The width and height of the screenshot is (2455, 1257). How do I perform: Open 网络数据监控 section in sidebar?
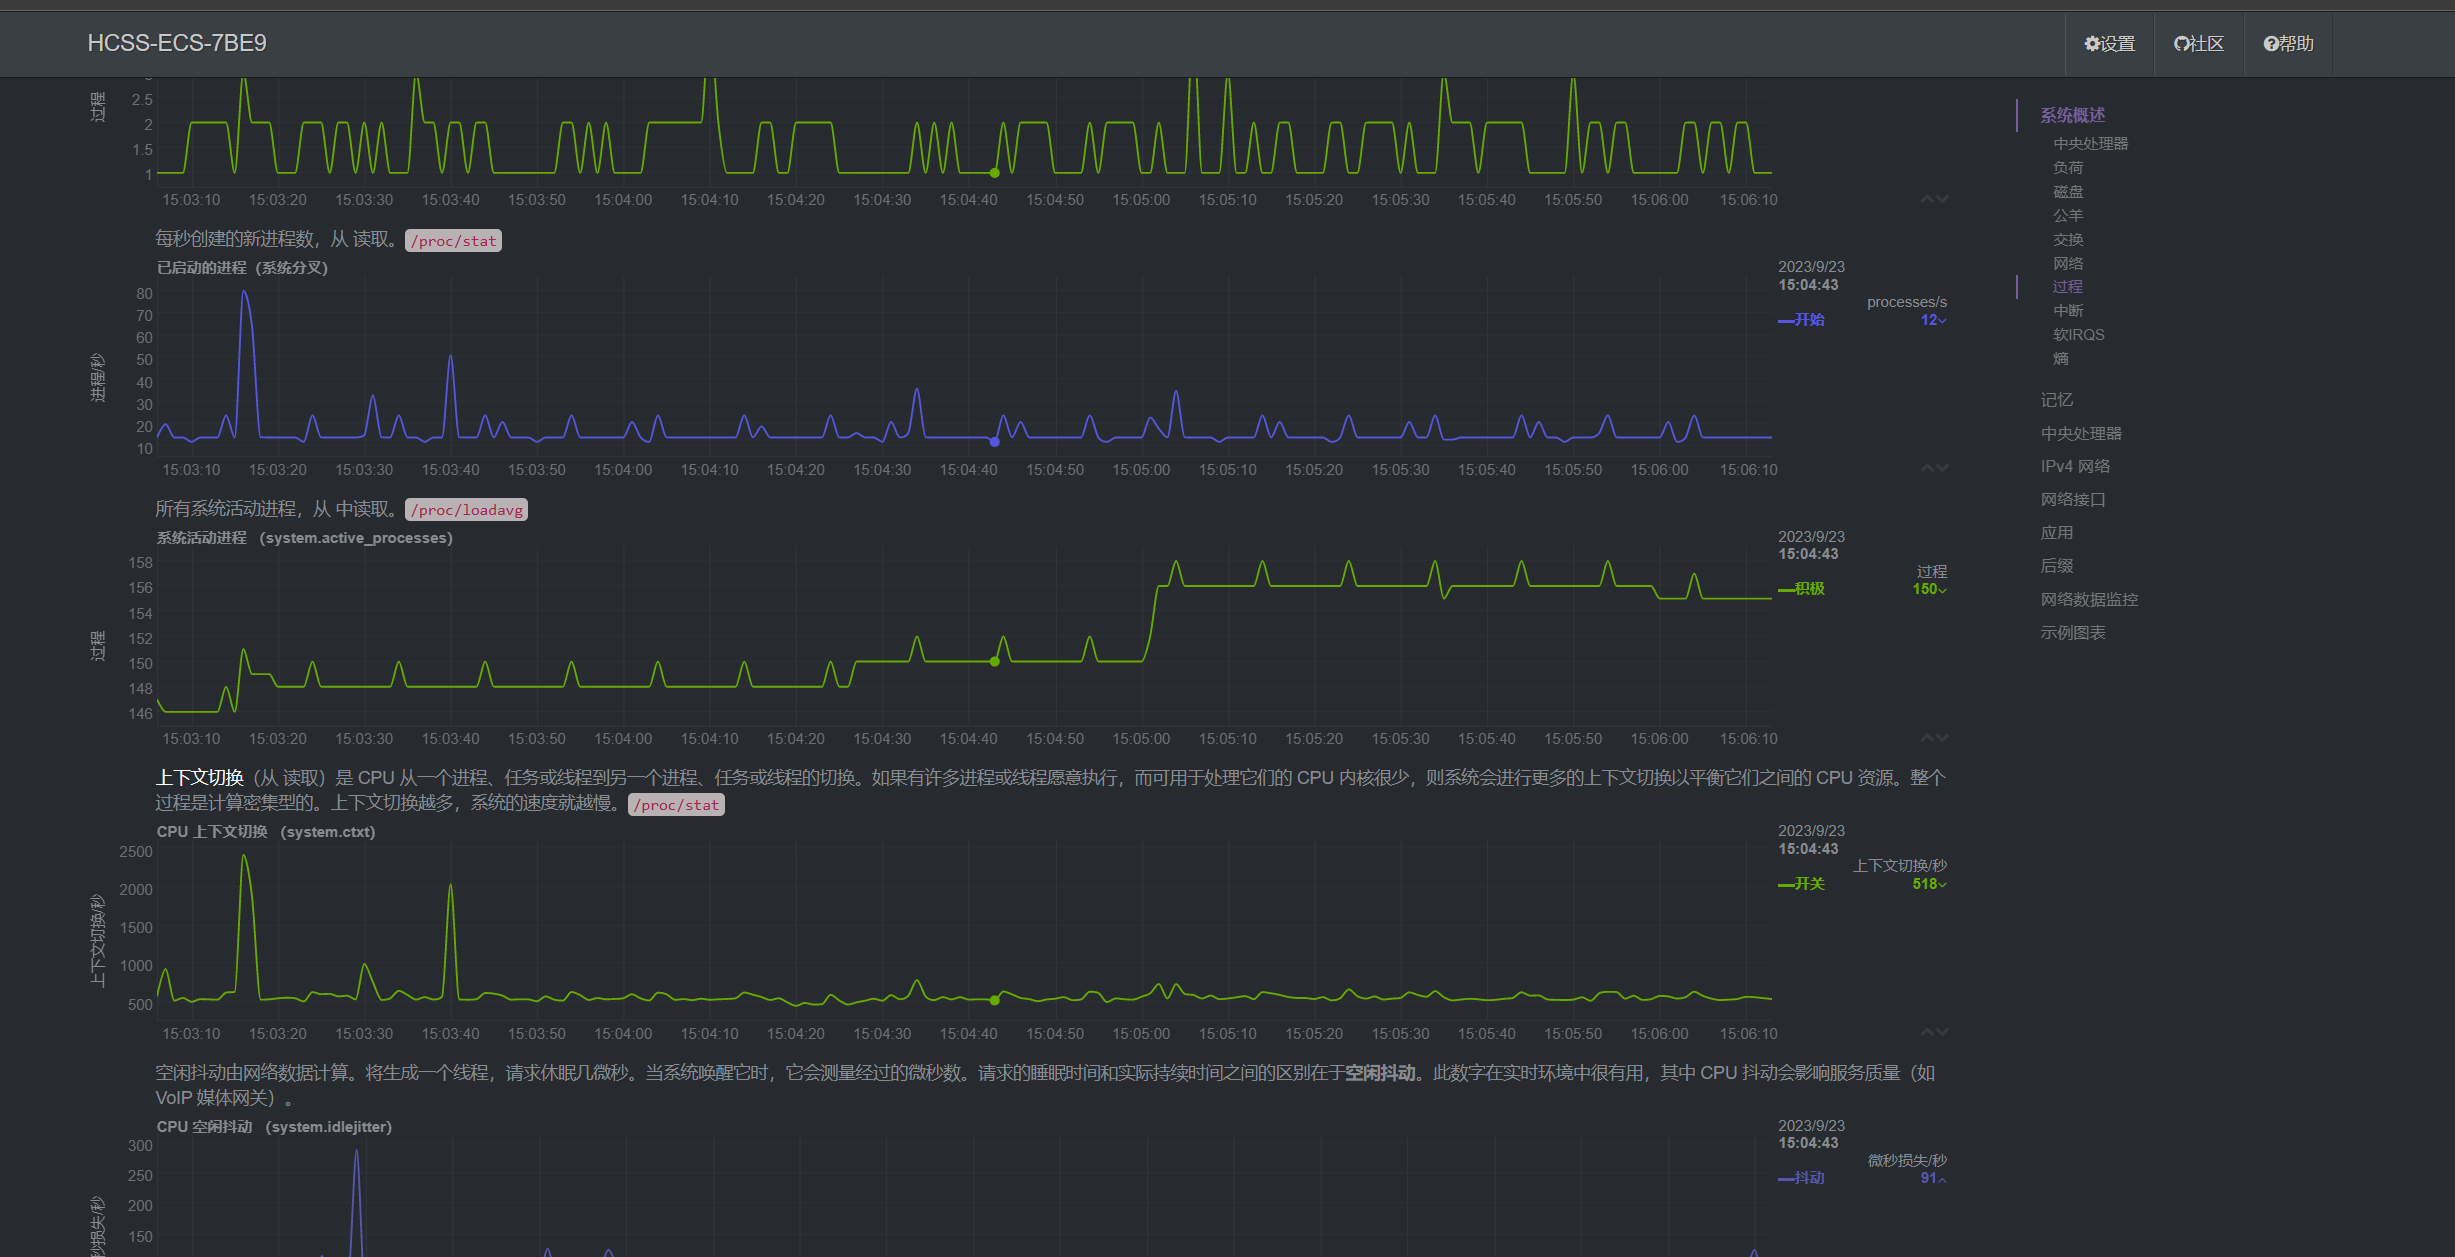pyautogui.click(x=2089, y=600)
